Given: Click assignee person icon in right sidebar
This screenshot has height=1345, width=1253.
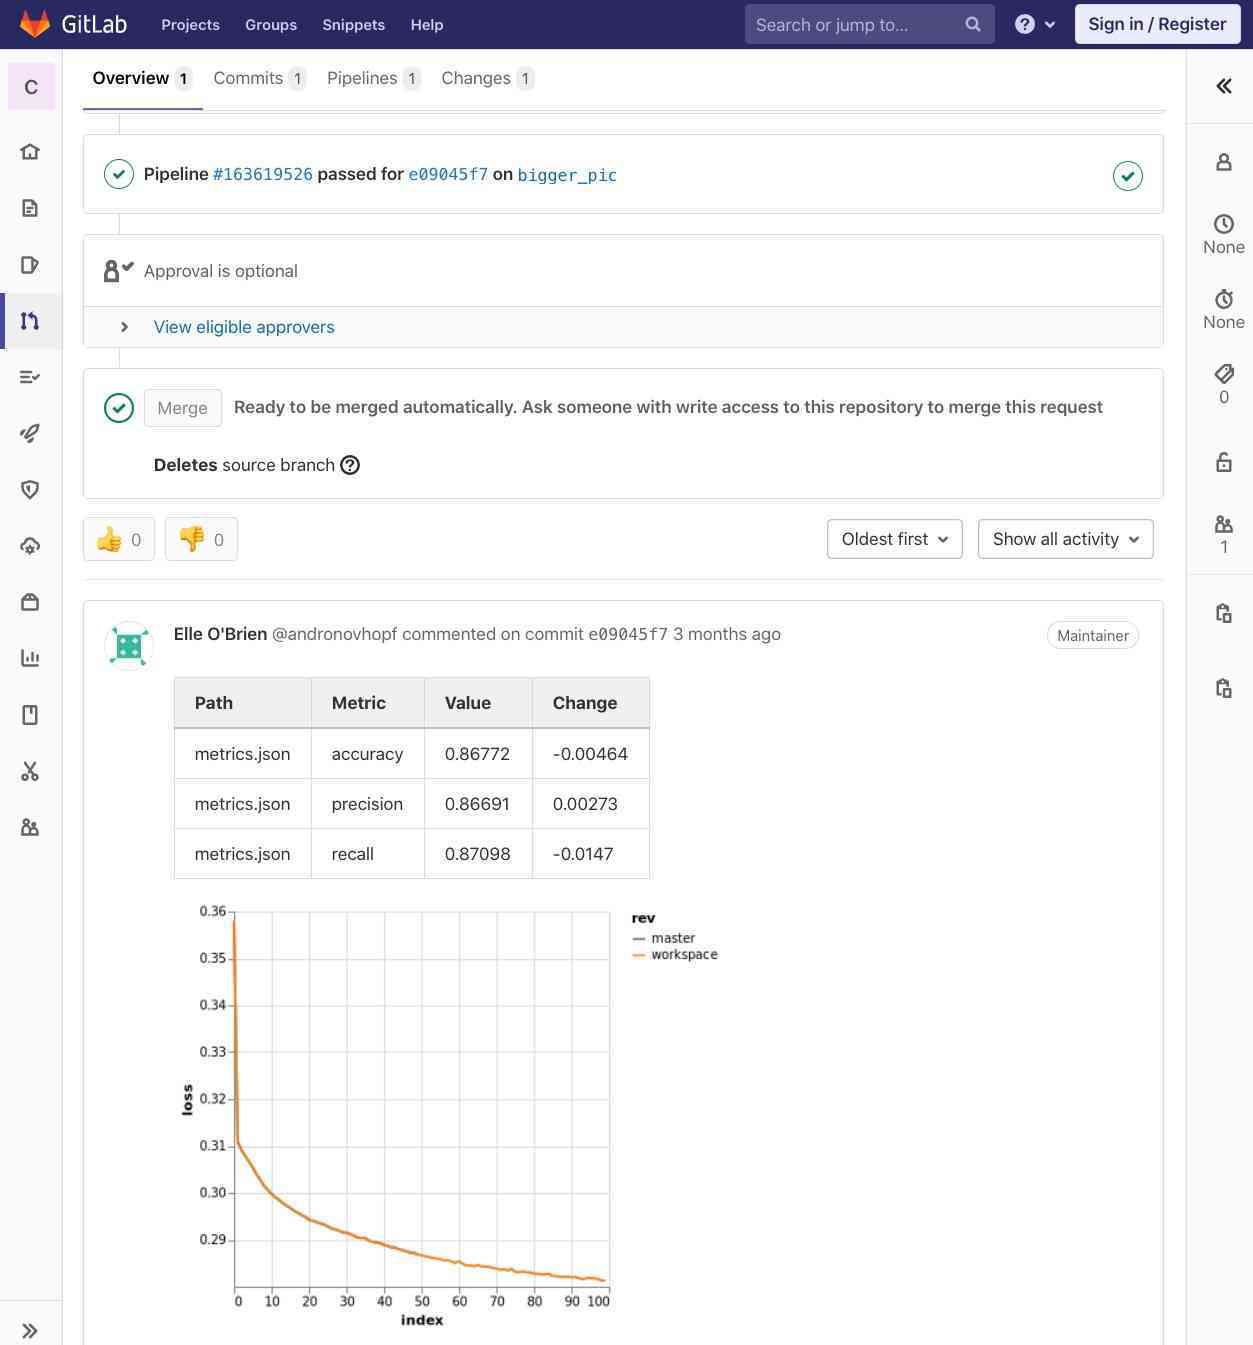Looking at the screenshot, I should (x=1224, y=162).
